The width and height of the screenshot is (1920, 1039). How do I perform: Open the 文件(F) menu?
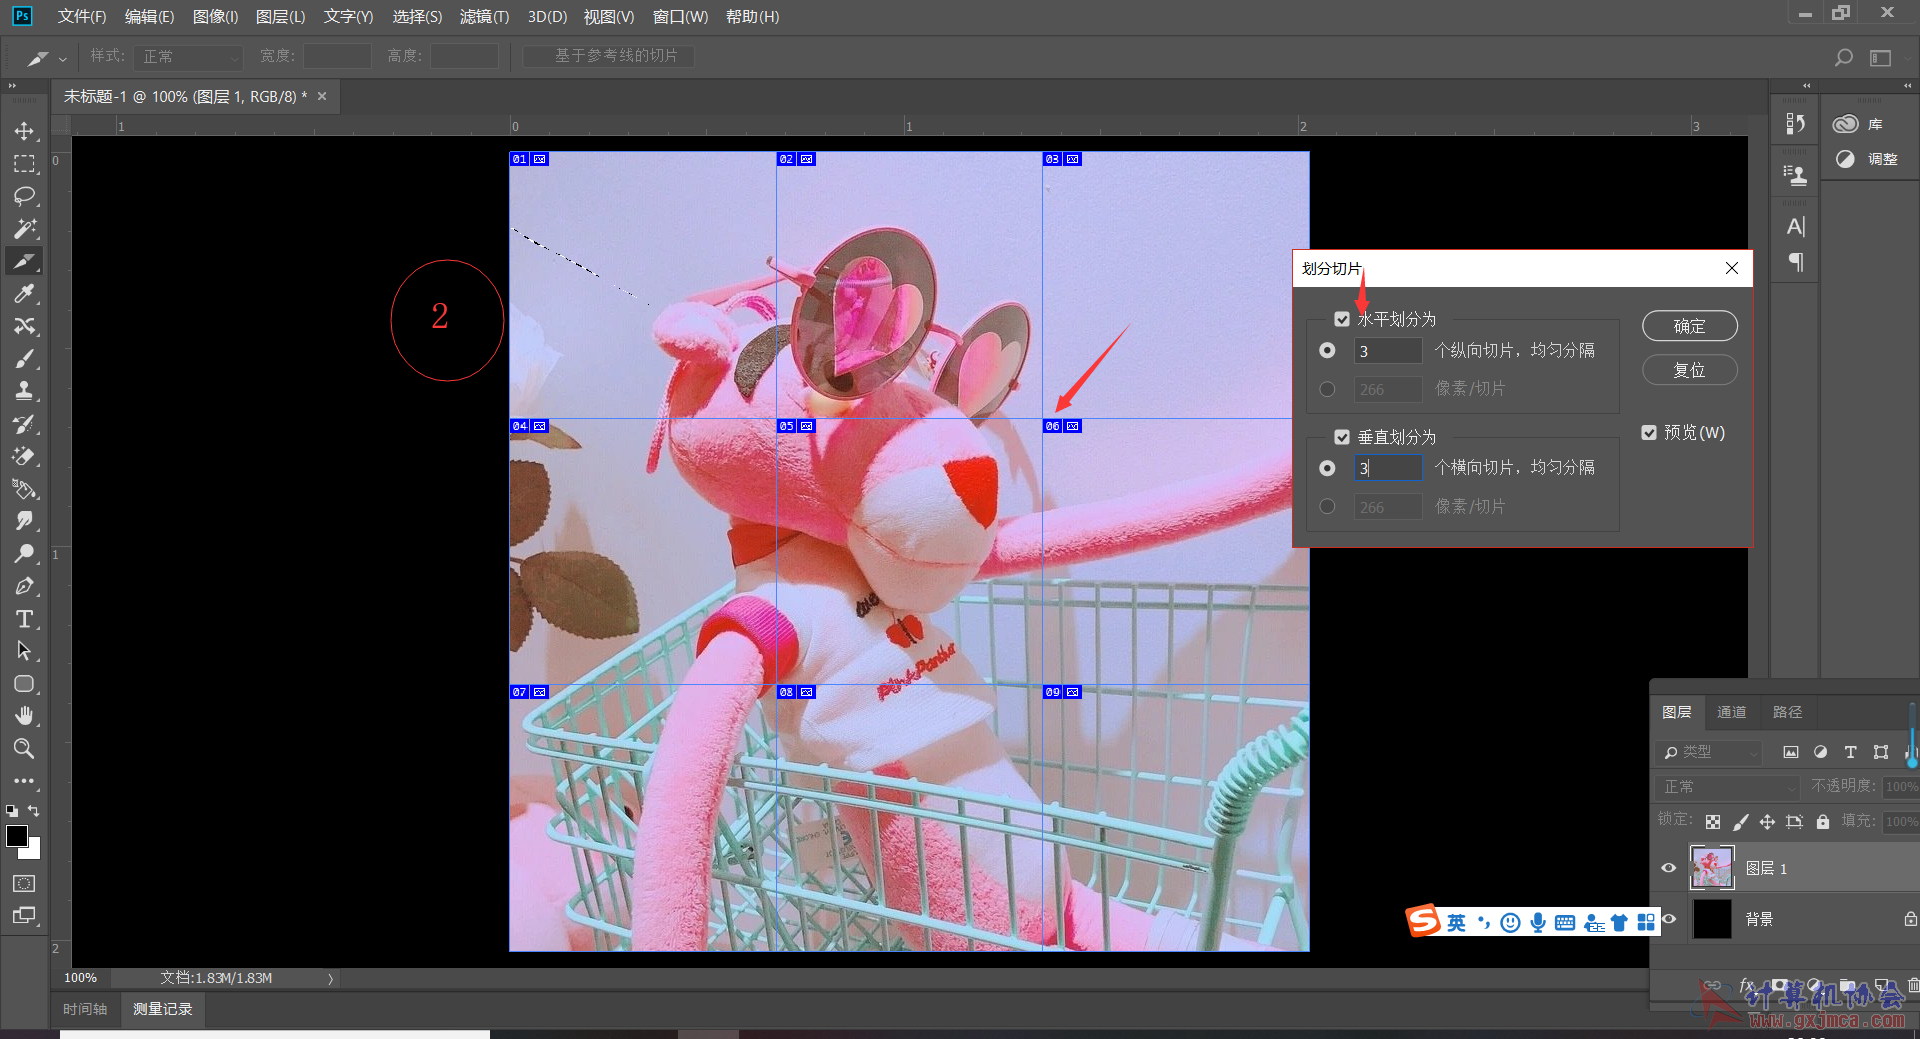(82, 17)
